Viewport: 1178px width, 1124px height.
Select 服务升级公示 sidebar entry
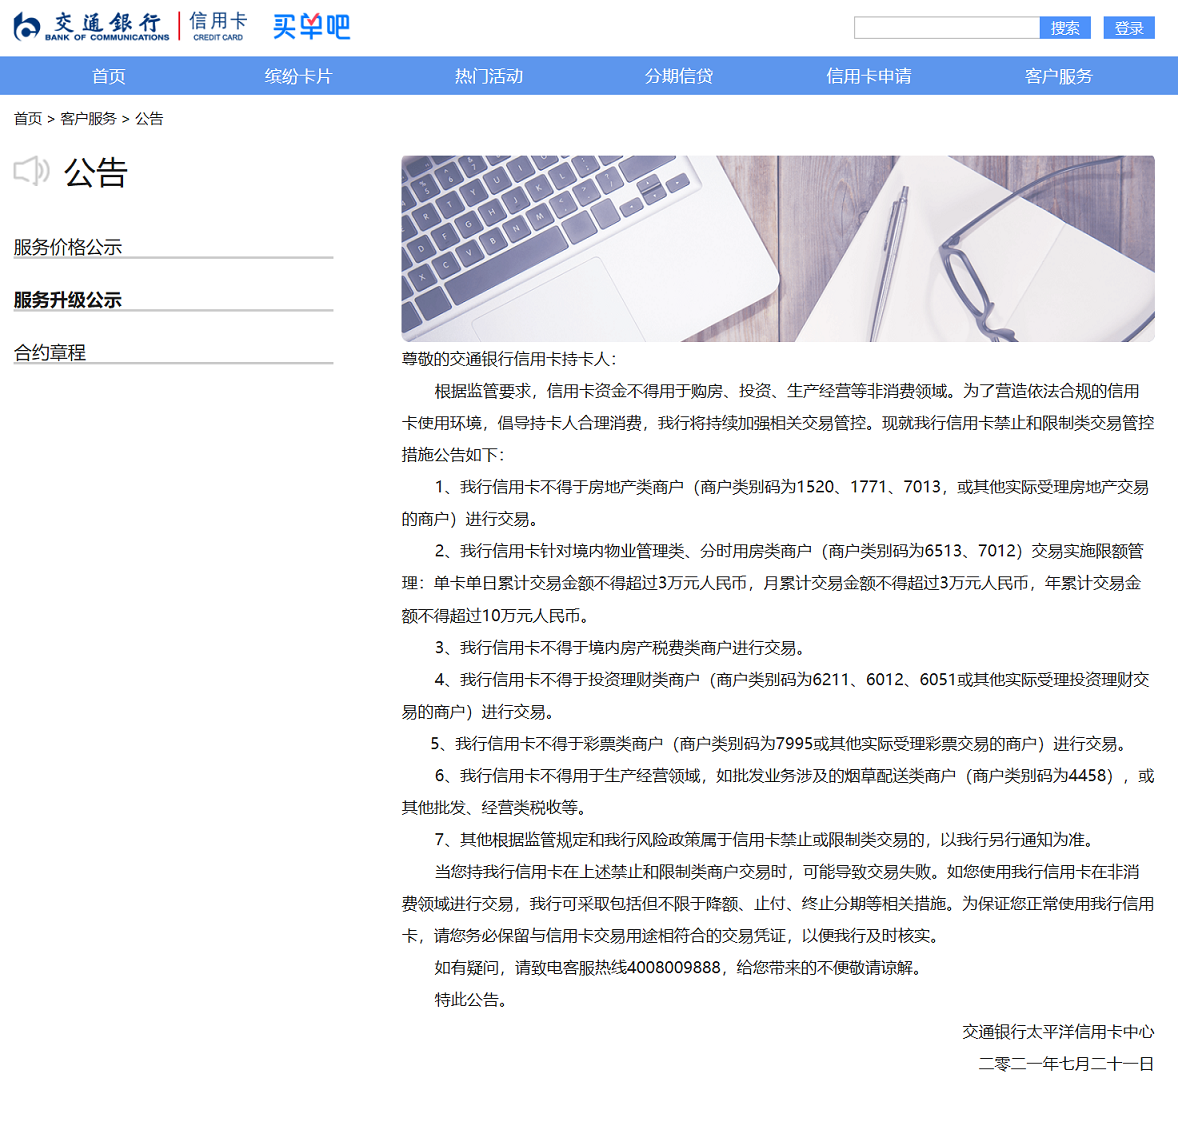point(68,300)
